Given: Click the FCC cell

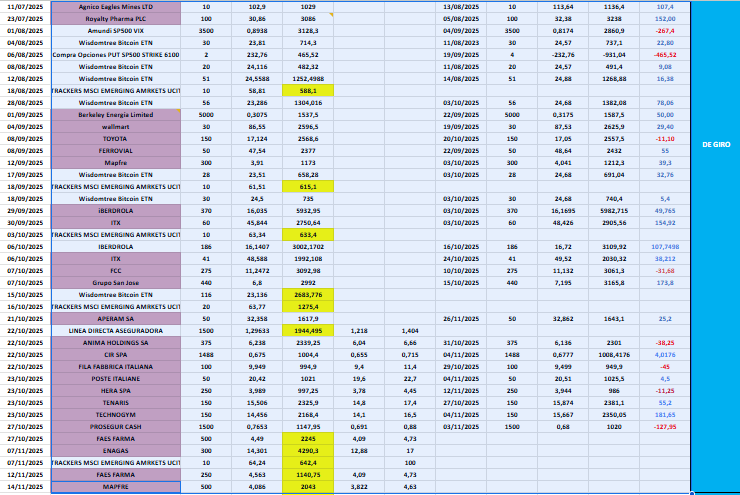Looking at the screenshot, I should click(116, 271).
